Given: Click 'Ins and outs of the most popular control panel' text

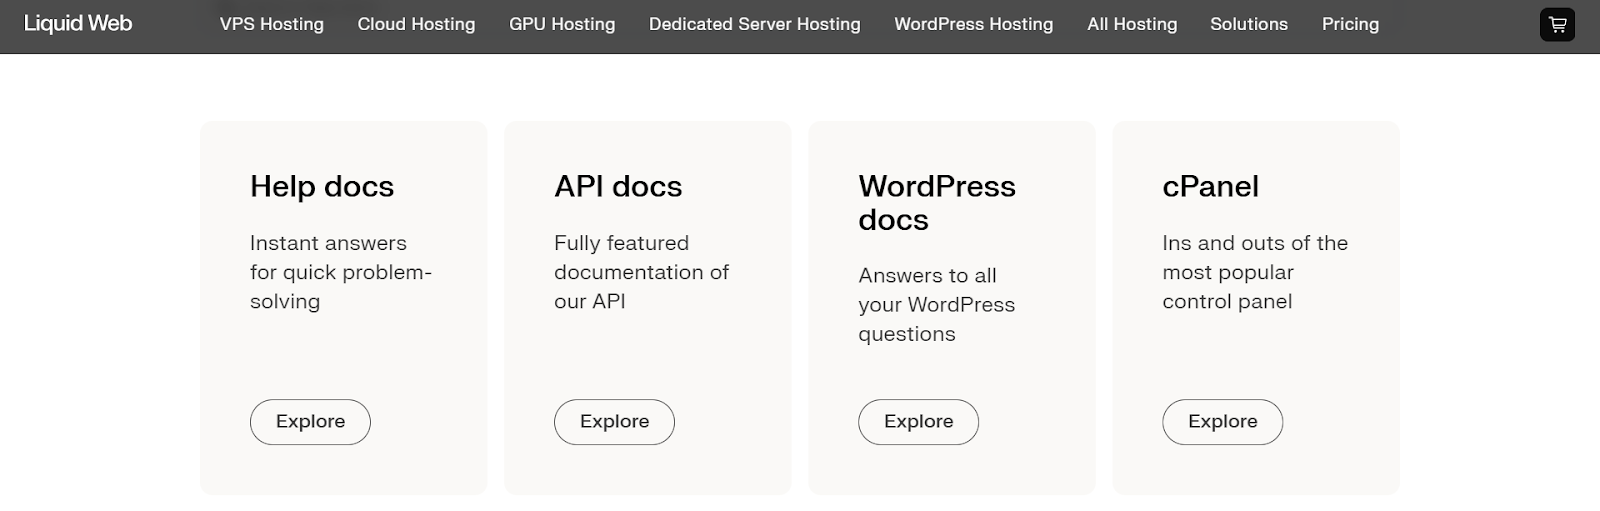Looking at the screenshot, I should coord(1255,272).
